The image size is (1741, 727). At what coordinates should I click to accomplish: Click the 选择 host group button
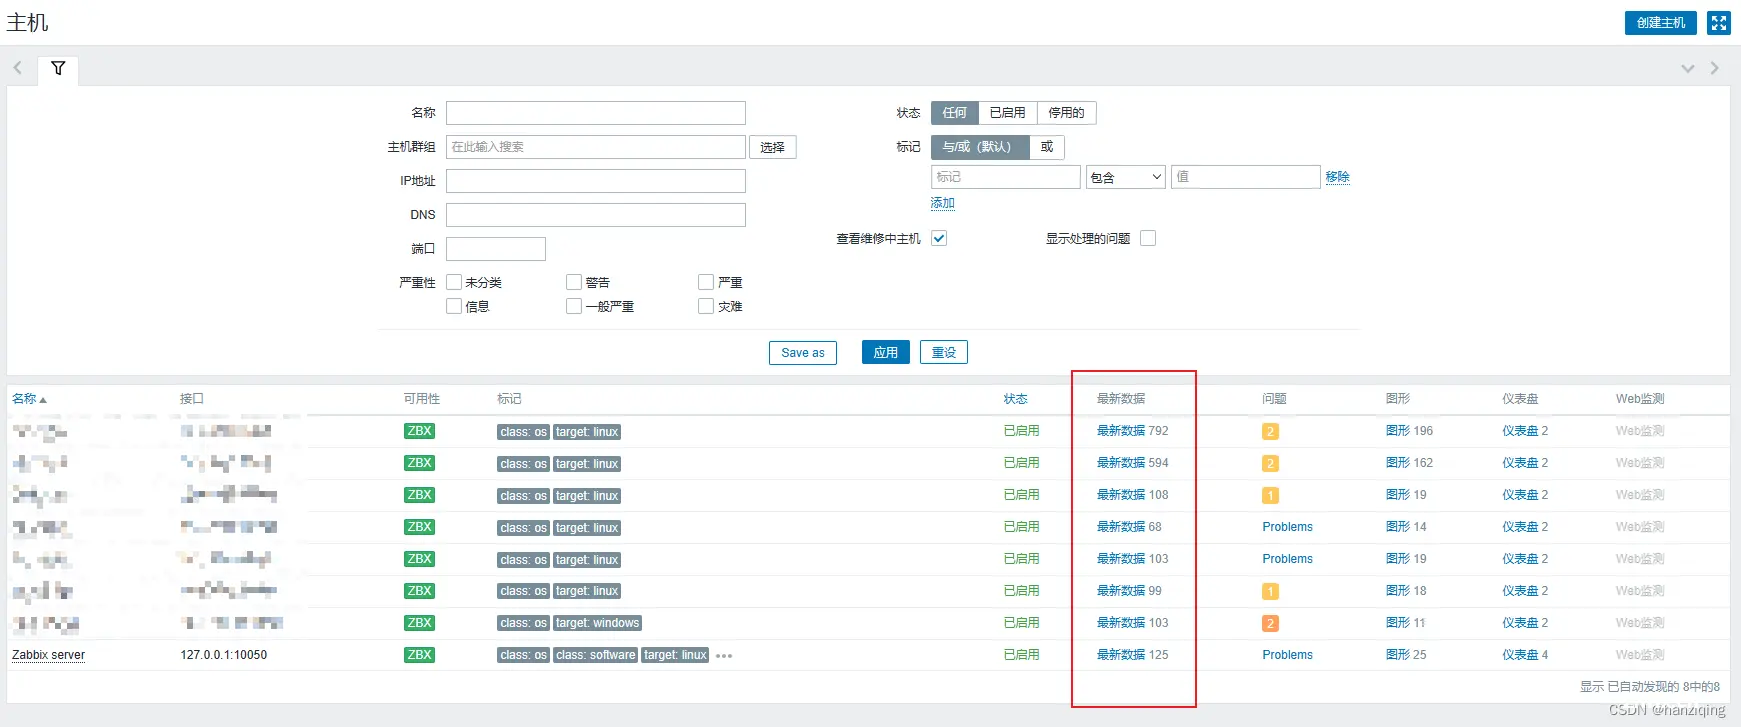[x=772, y=147]
